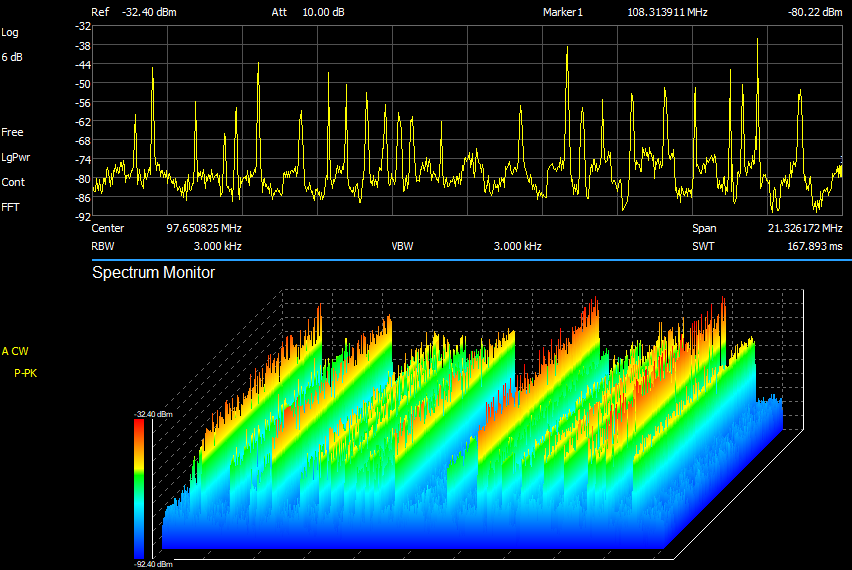Viewport: 852px width, 570px height.
Task: Click the tallest spectrum peak near -36 dBm
Action: [x=757, y=40]
